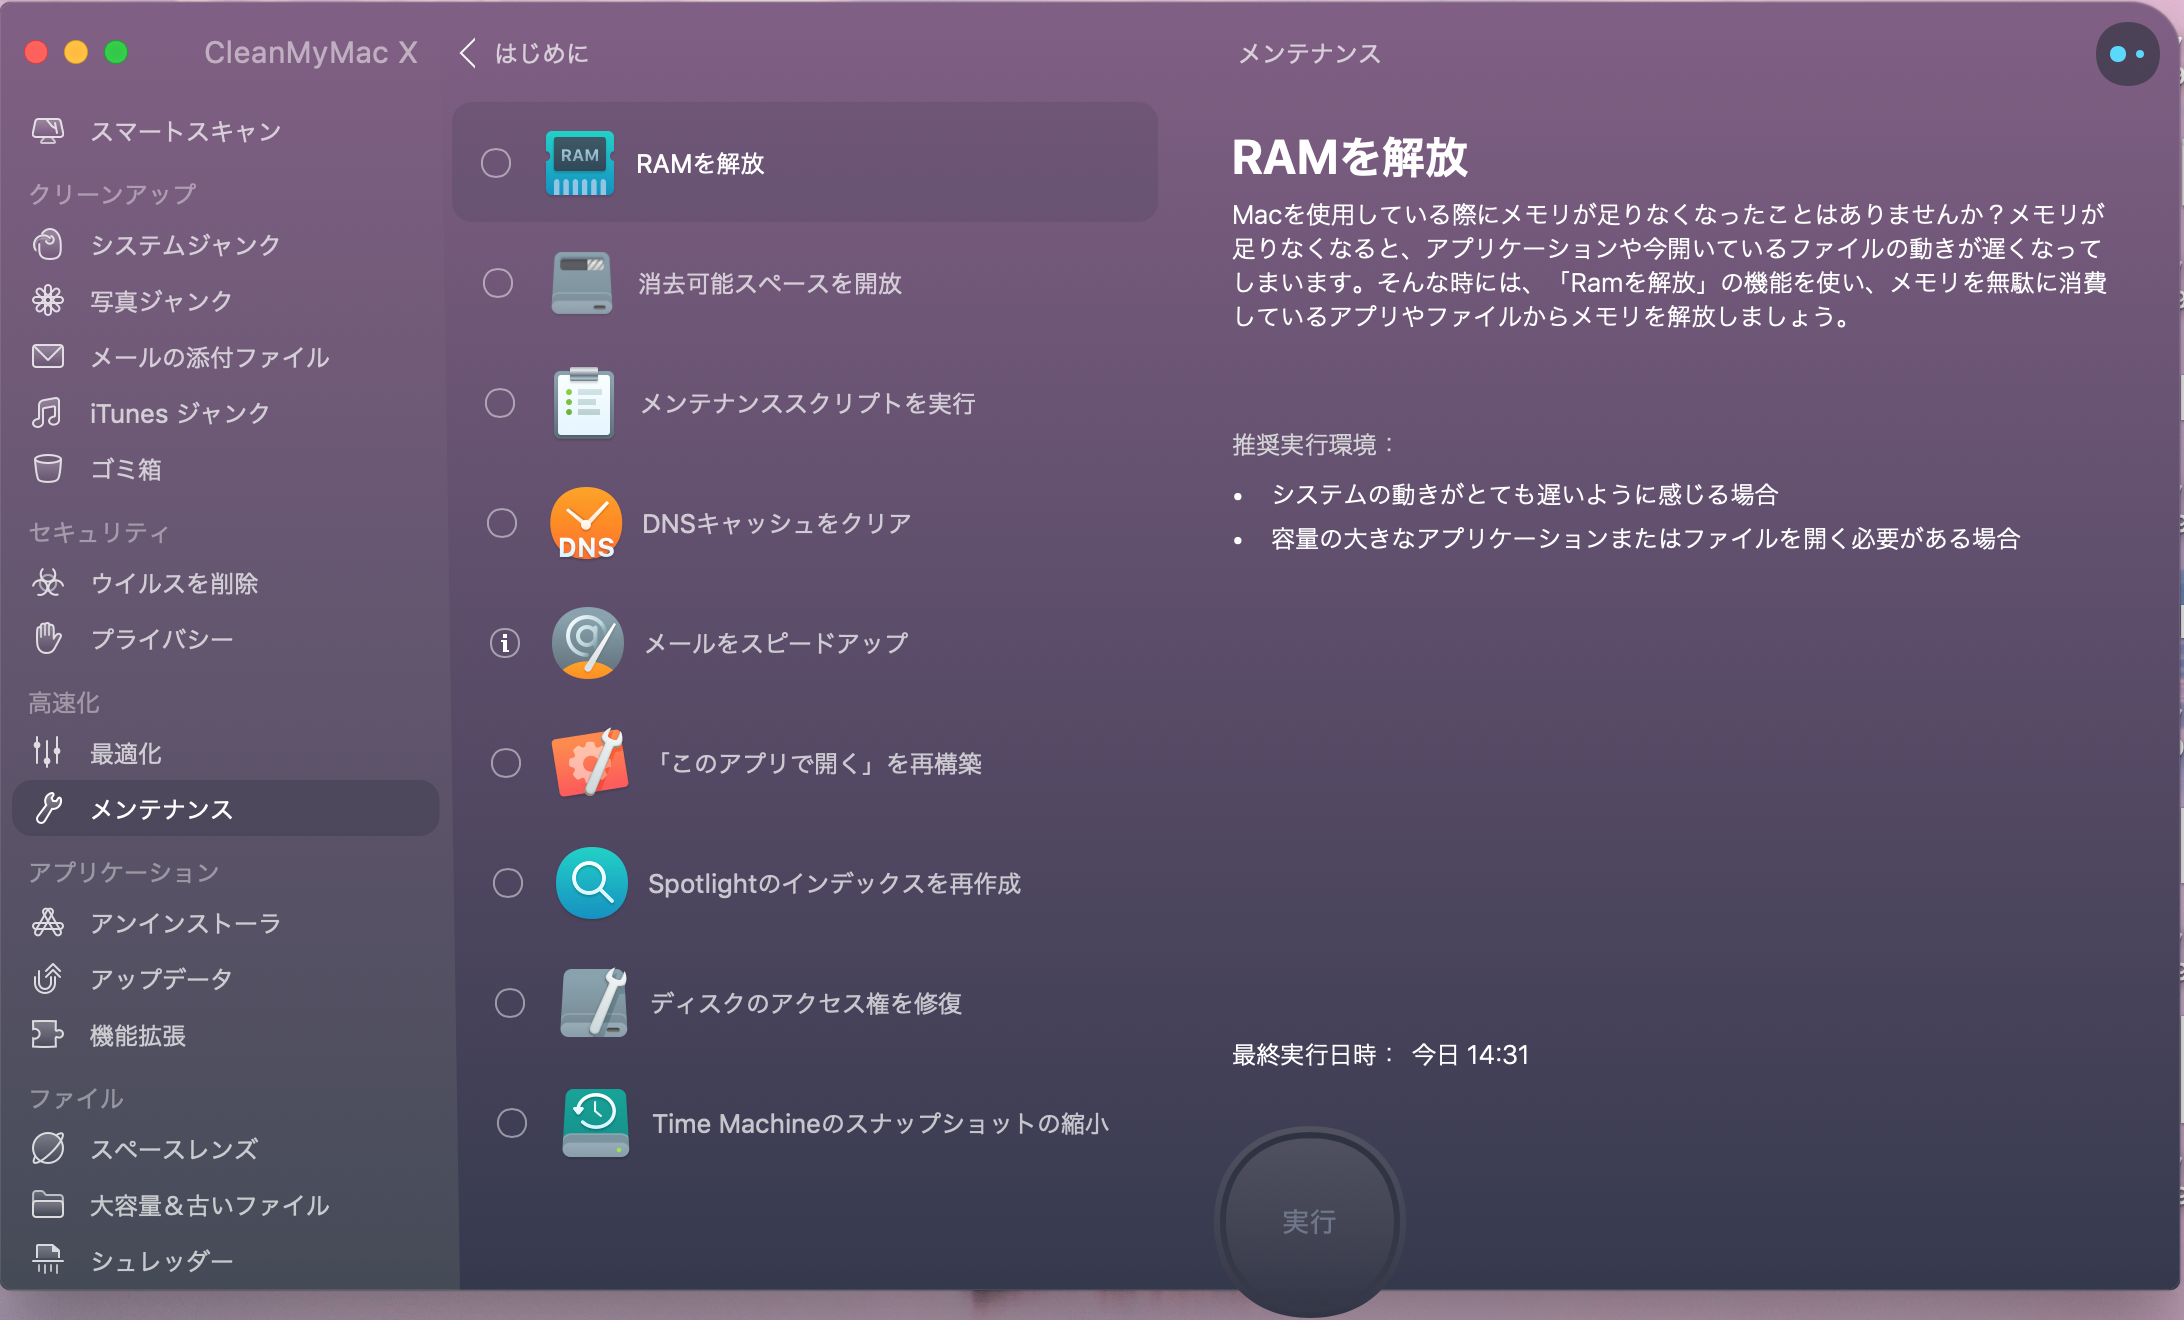Click the rebuild 'Open With' launch services icon
2184x1320 pixels.
point(590,763)
